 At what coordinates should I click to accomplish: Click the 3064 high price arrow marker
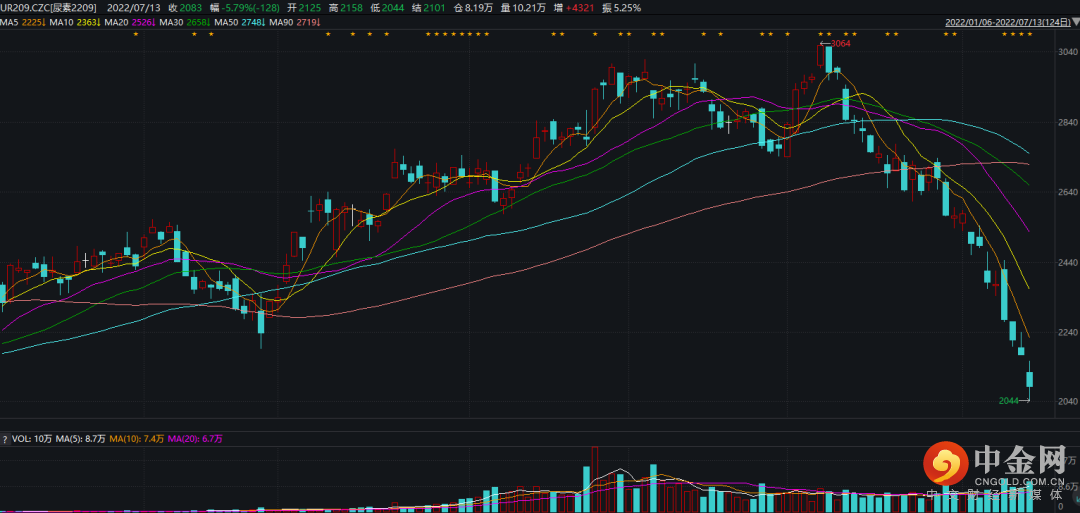[x=836, y=43]
